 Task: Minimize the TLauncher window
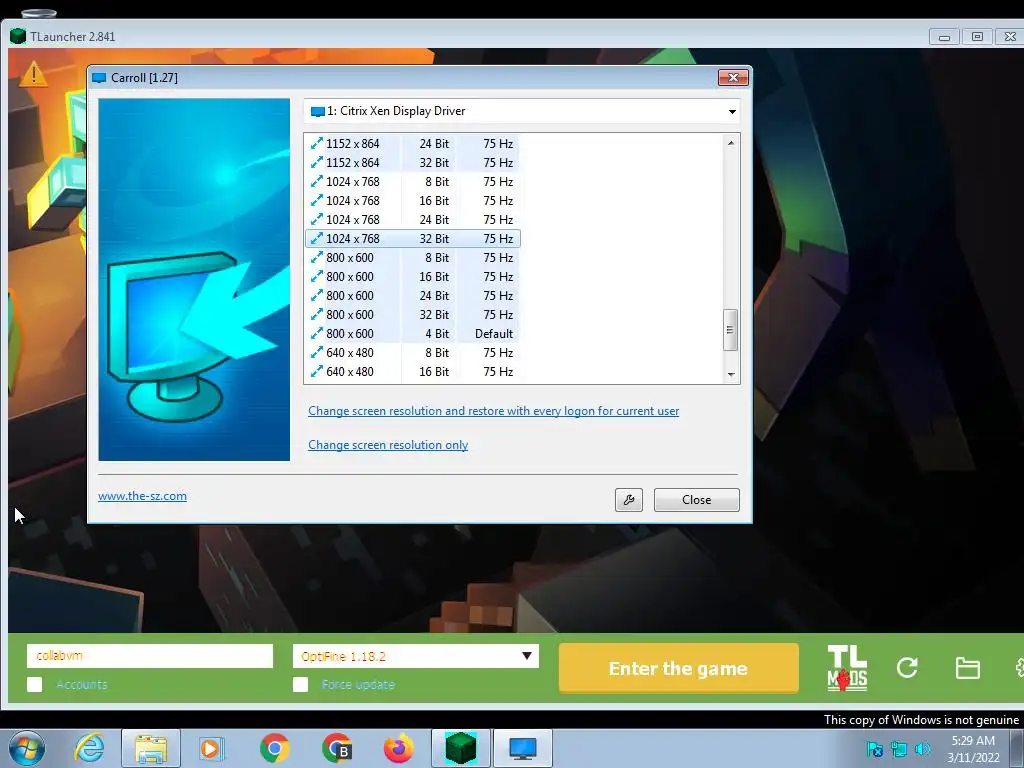click(944, 37)
